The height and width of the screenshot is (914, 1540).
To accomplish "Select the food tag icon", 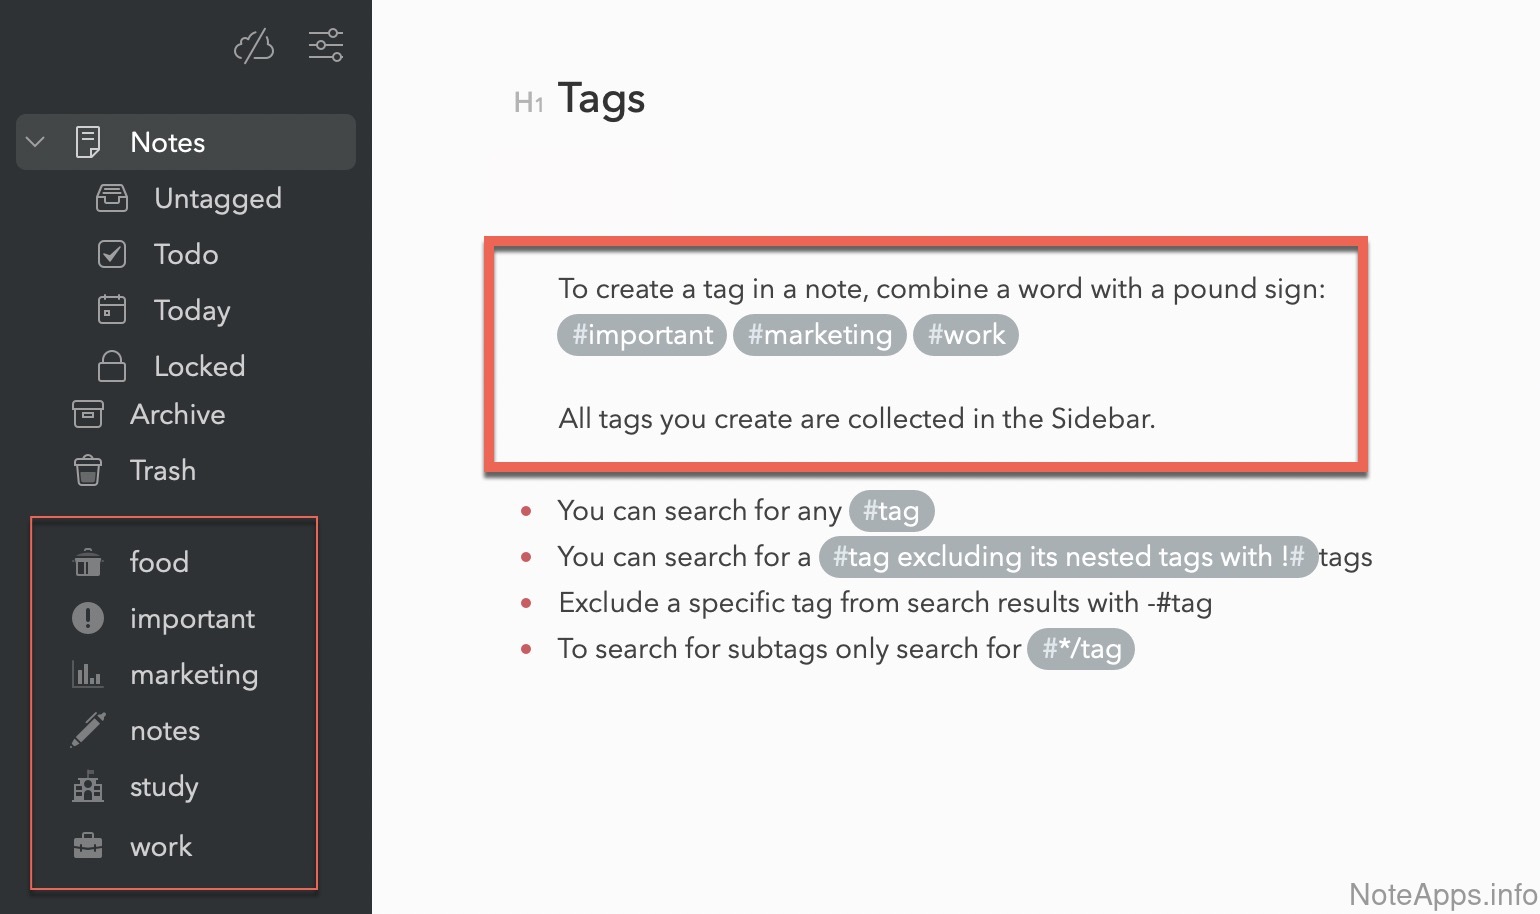I will pyautogui.click(x=88, y=562).
